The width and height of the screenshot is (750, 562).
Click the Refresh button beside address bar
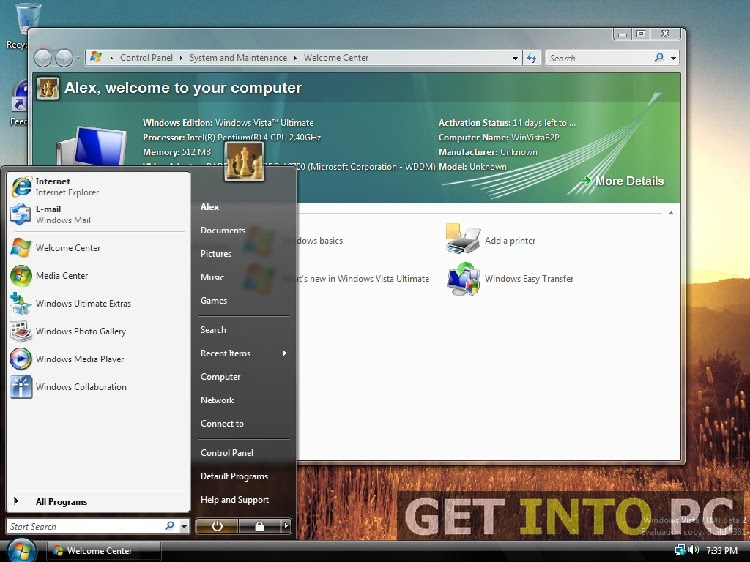(x=531, y=58)
